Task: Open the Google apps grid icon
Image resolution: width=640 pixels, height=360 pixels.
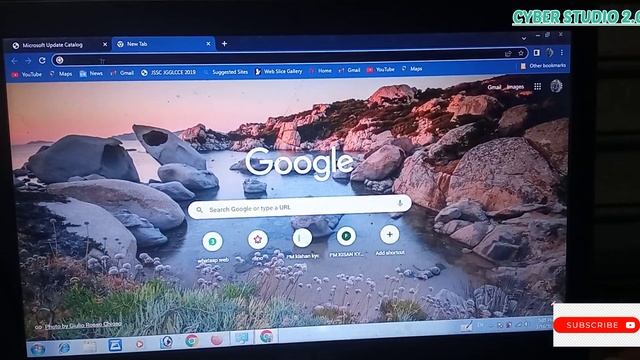Action: point(538,86)
